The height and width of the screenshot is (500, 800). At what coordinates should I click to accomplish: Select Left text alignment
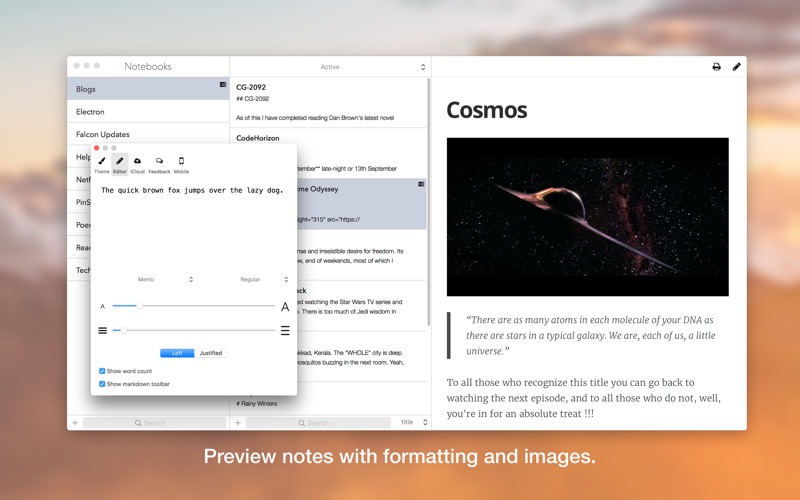pyautogui.click(x=177, y=353)
